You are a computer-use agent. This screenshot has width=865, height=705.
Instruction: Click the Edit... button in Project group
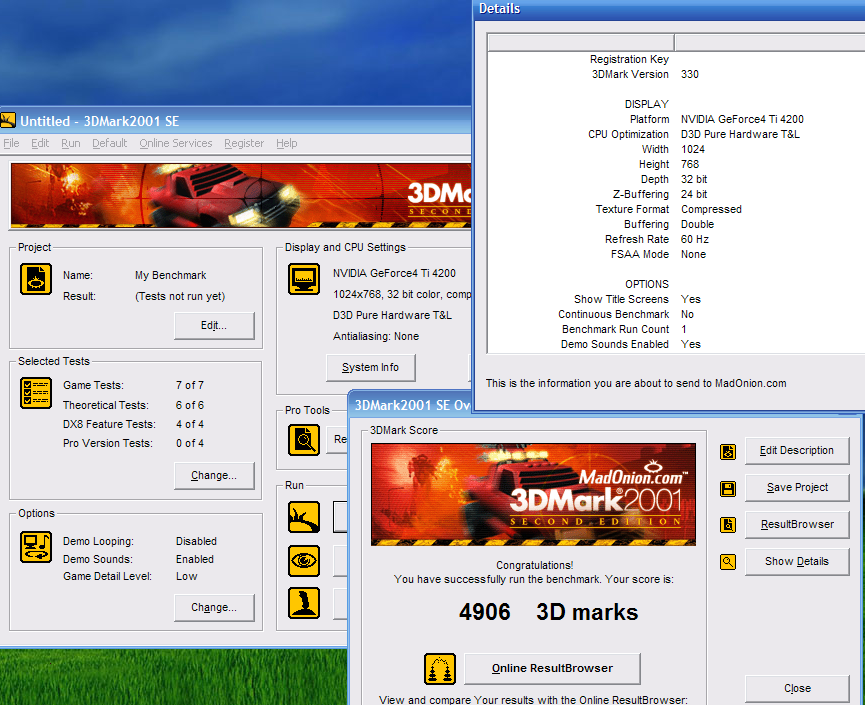[x=214, y=325]
